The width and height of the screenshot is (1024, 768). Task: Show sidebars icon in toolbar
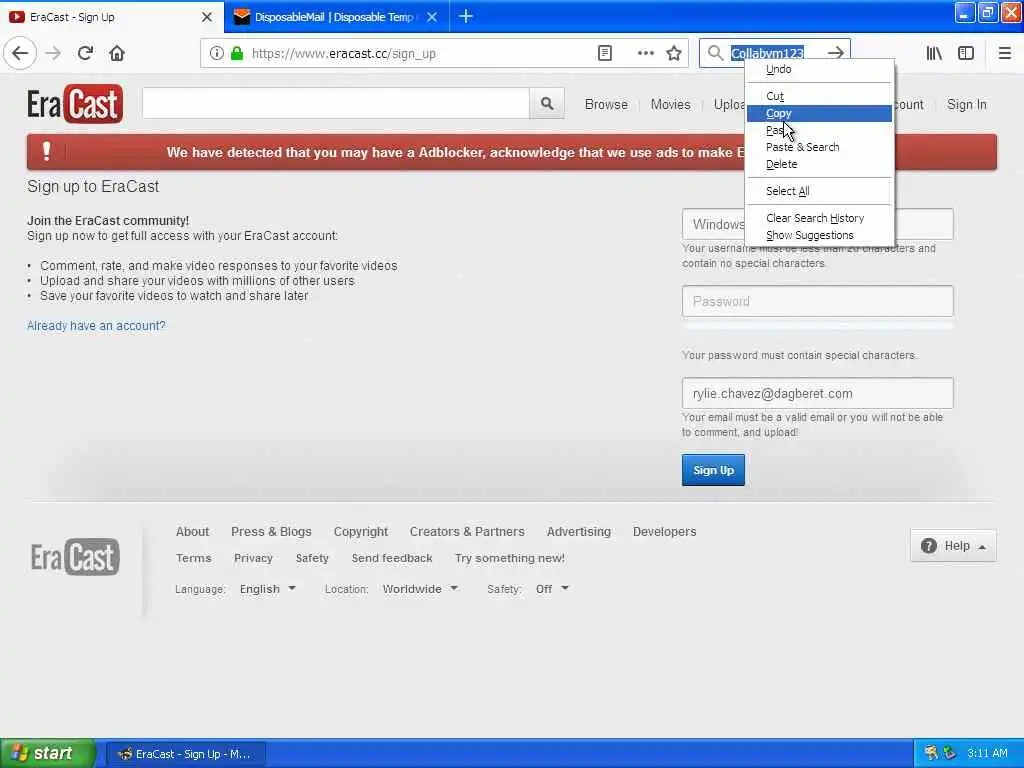pyautogui.click(x=966, y=53)
